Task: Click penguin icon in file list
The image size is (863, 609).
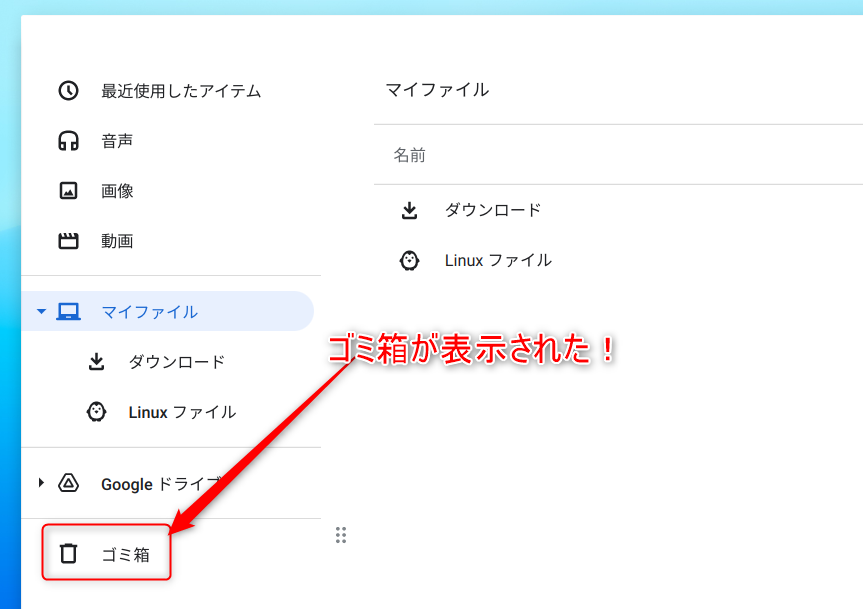Action: [409, 260]
